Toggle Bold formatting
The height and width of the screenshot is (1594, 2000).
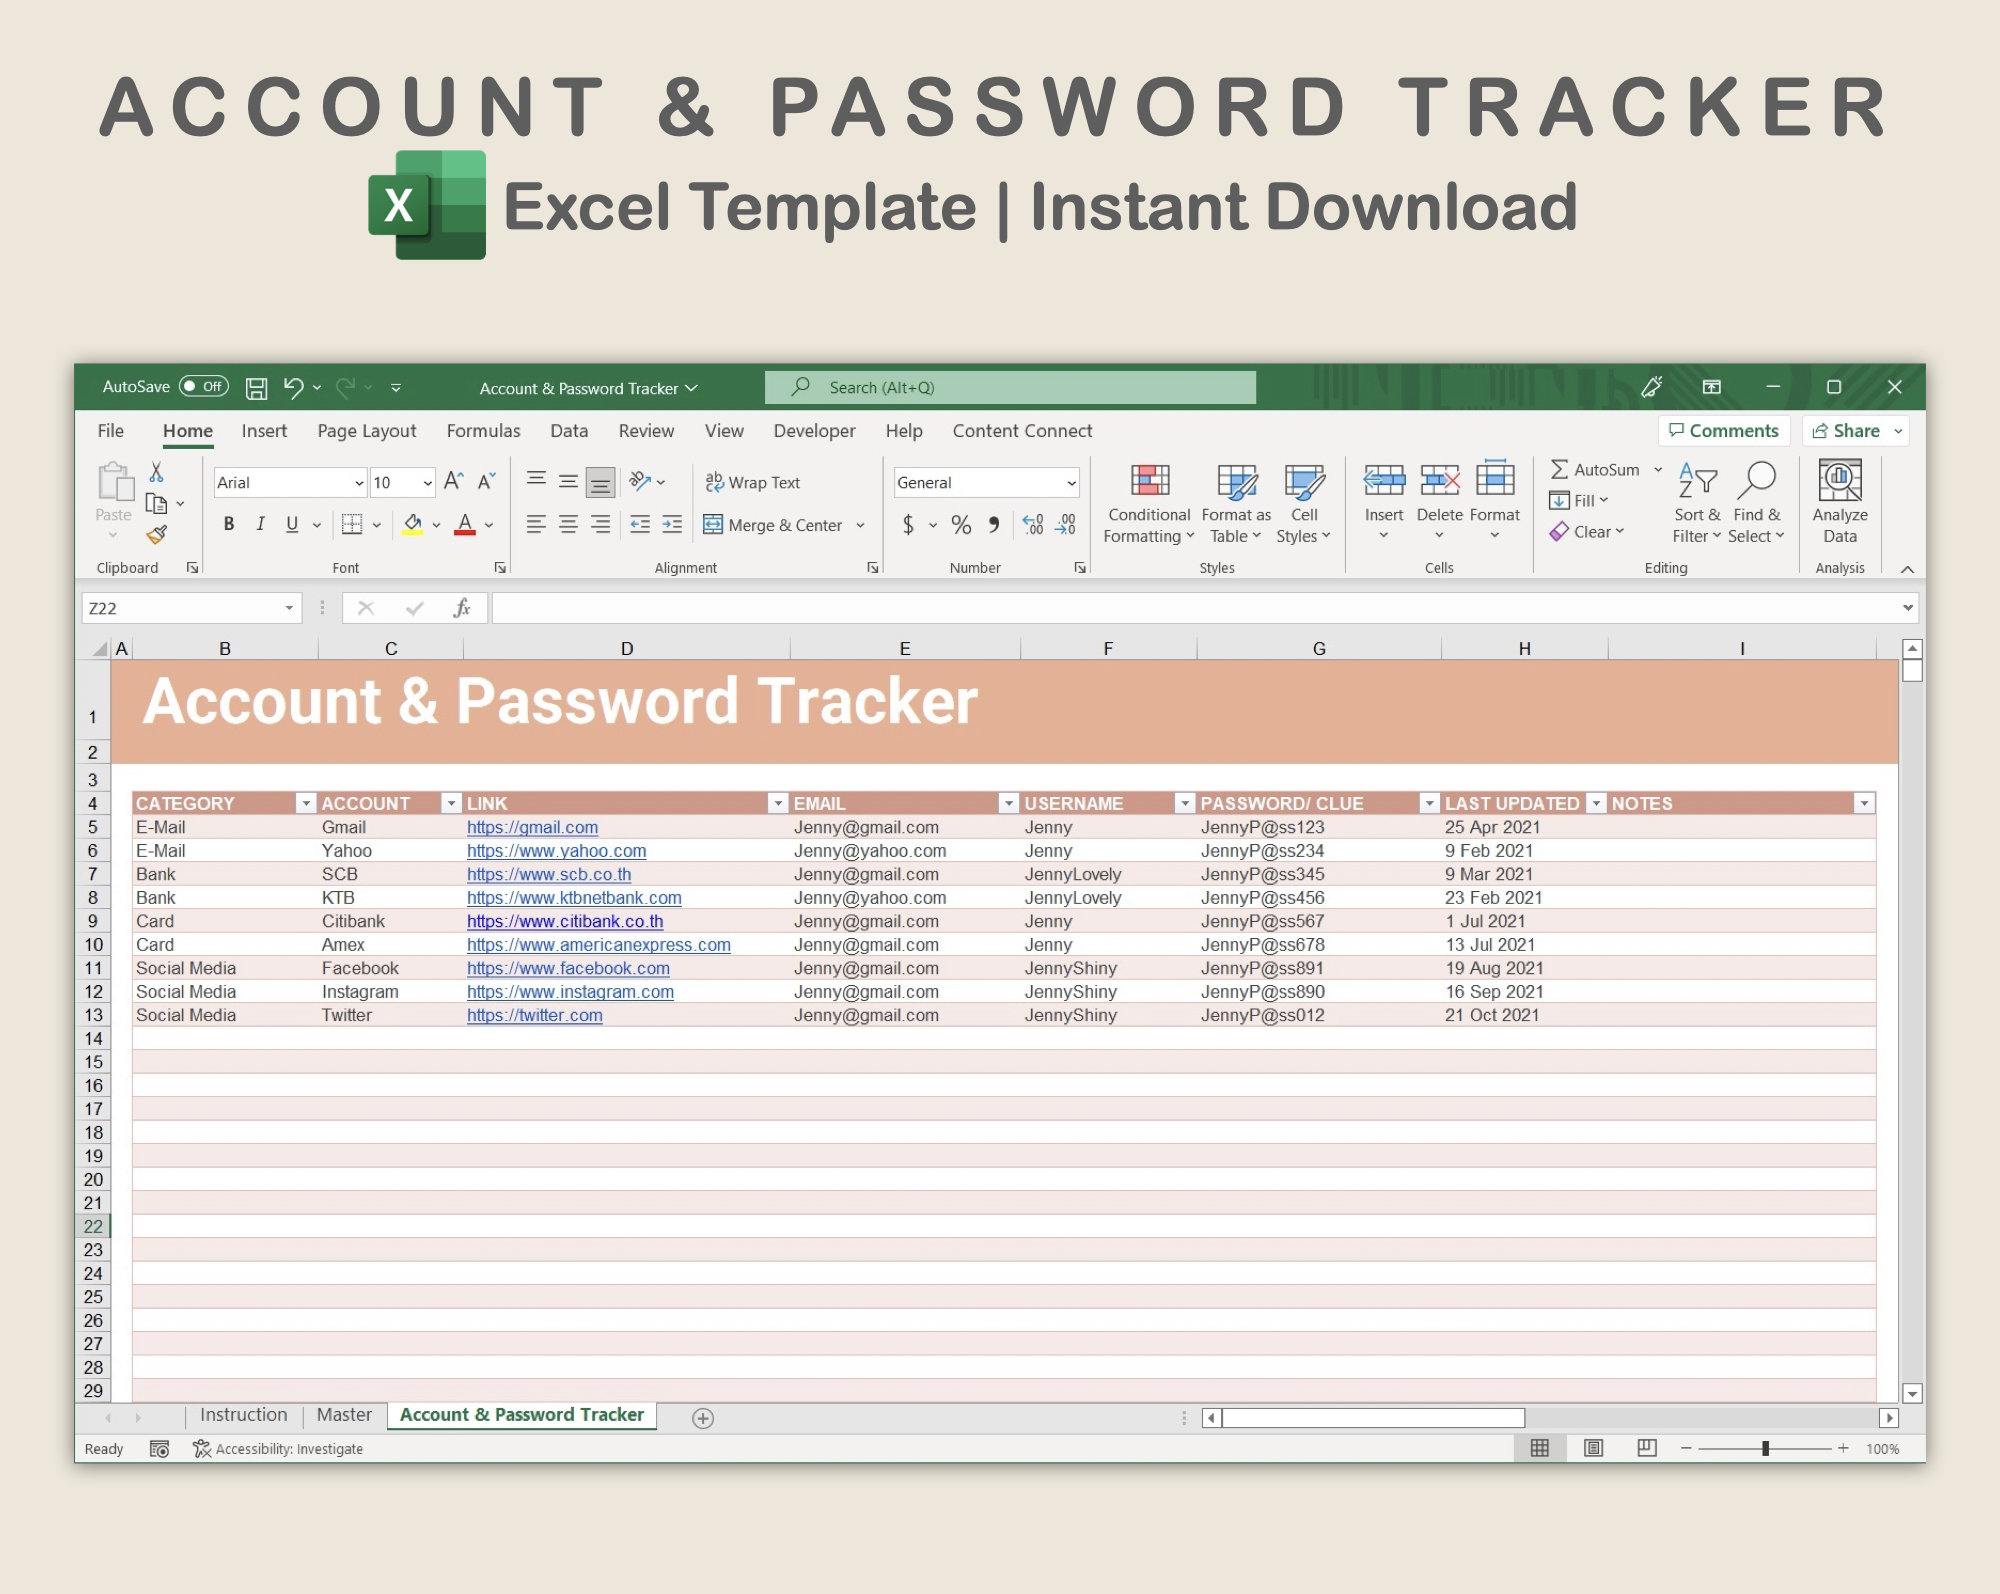point(229,524)
